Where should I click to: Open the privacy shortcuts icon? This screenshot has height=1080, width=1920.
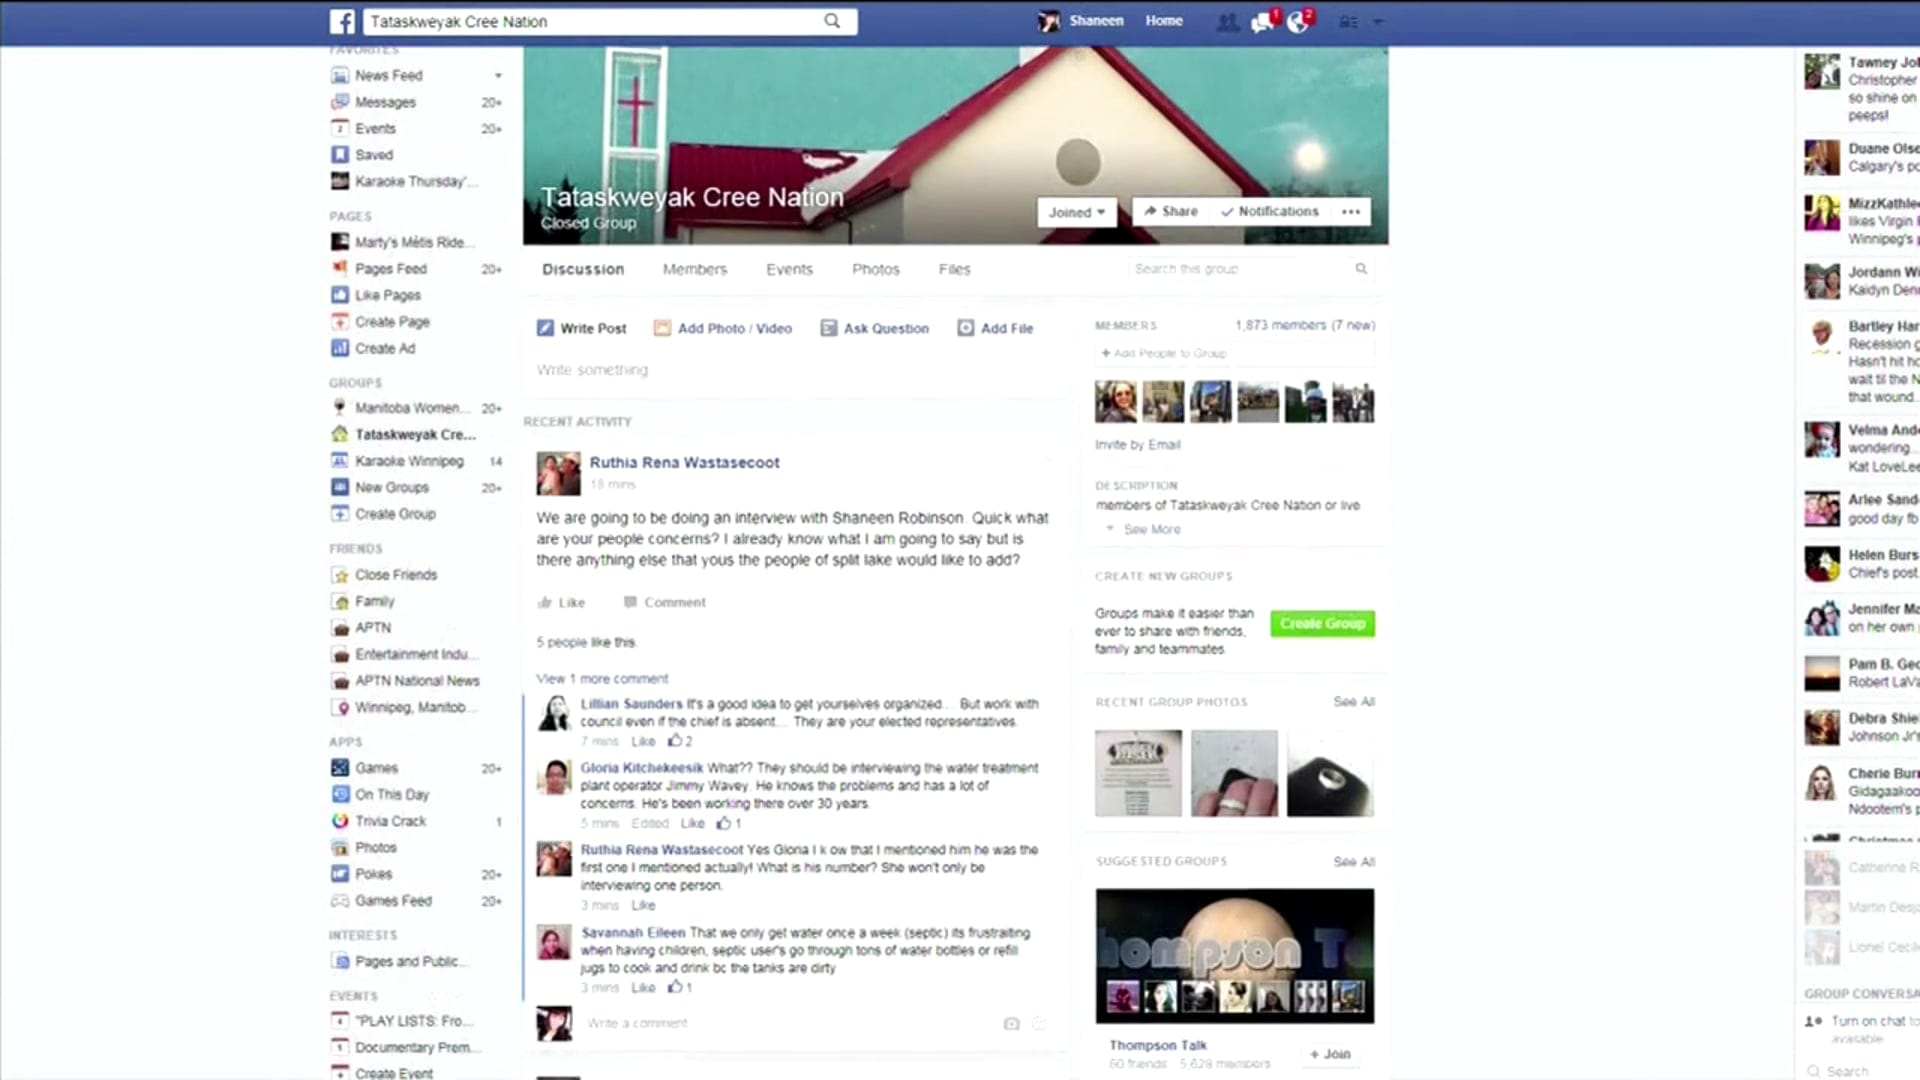click(x=1349, y=21)
